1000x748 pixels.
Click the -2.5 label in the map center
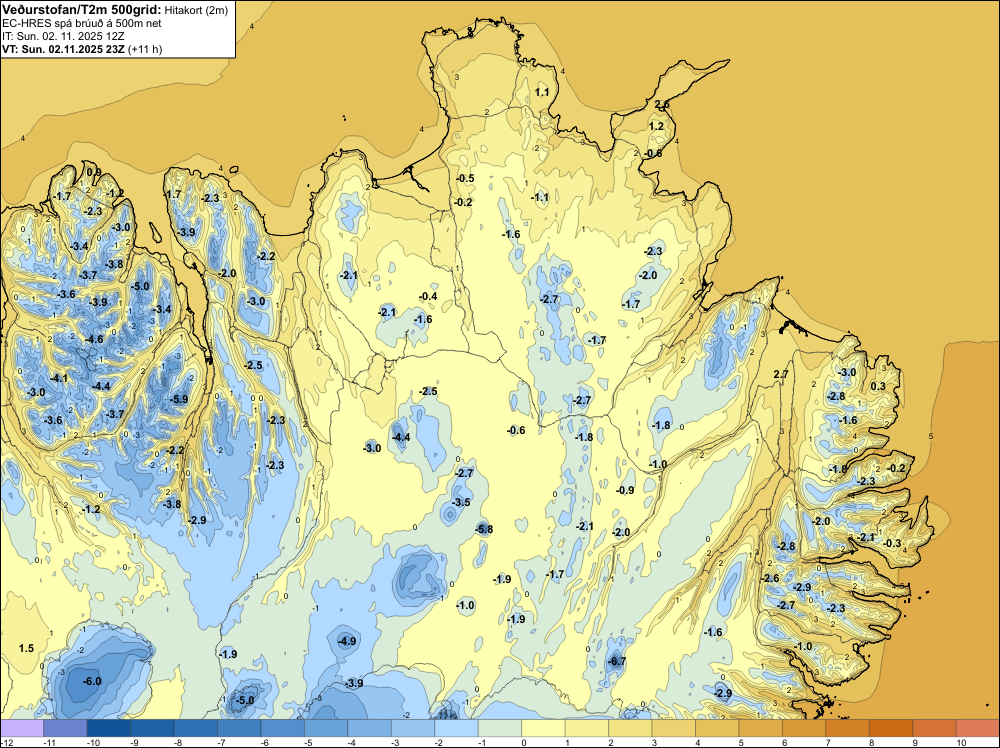[428, 391]
